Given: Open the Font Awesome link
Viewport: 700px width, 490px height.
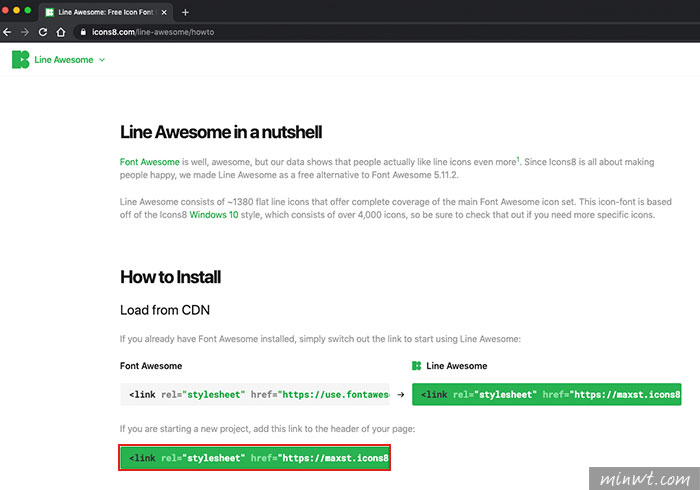Looking at the screenshot, I should pyautogui.click(x=150, y=162).
